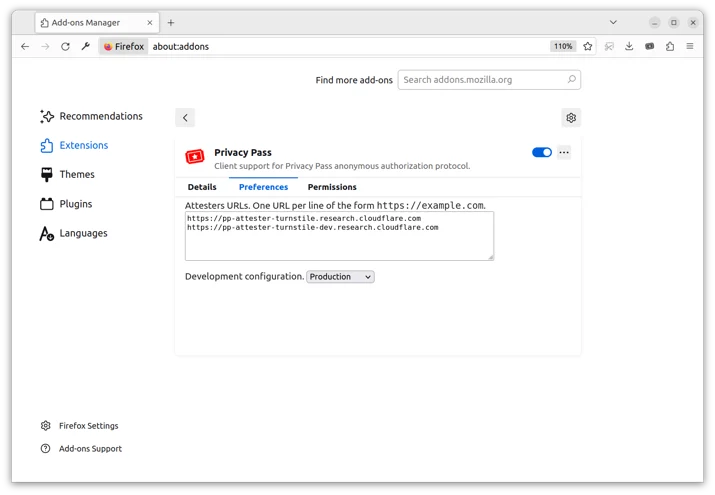This screenshot has height=495, width=715.
Task: Click the Development configuration label
Action: 244,276
